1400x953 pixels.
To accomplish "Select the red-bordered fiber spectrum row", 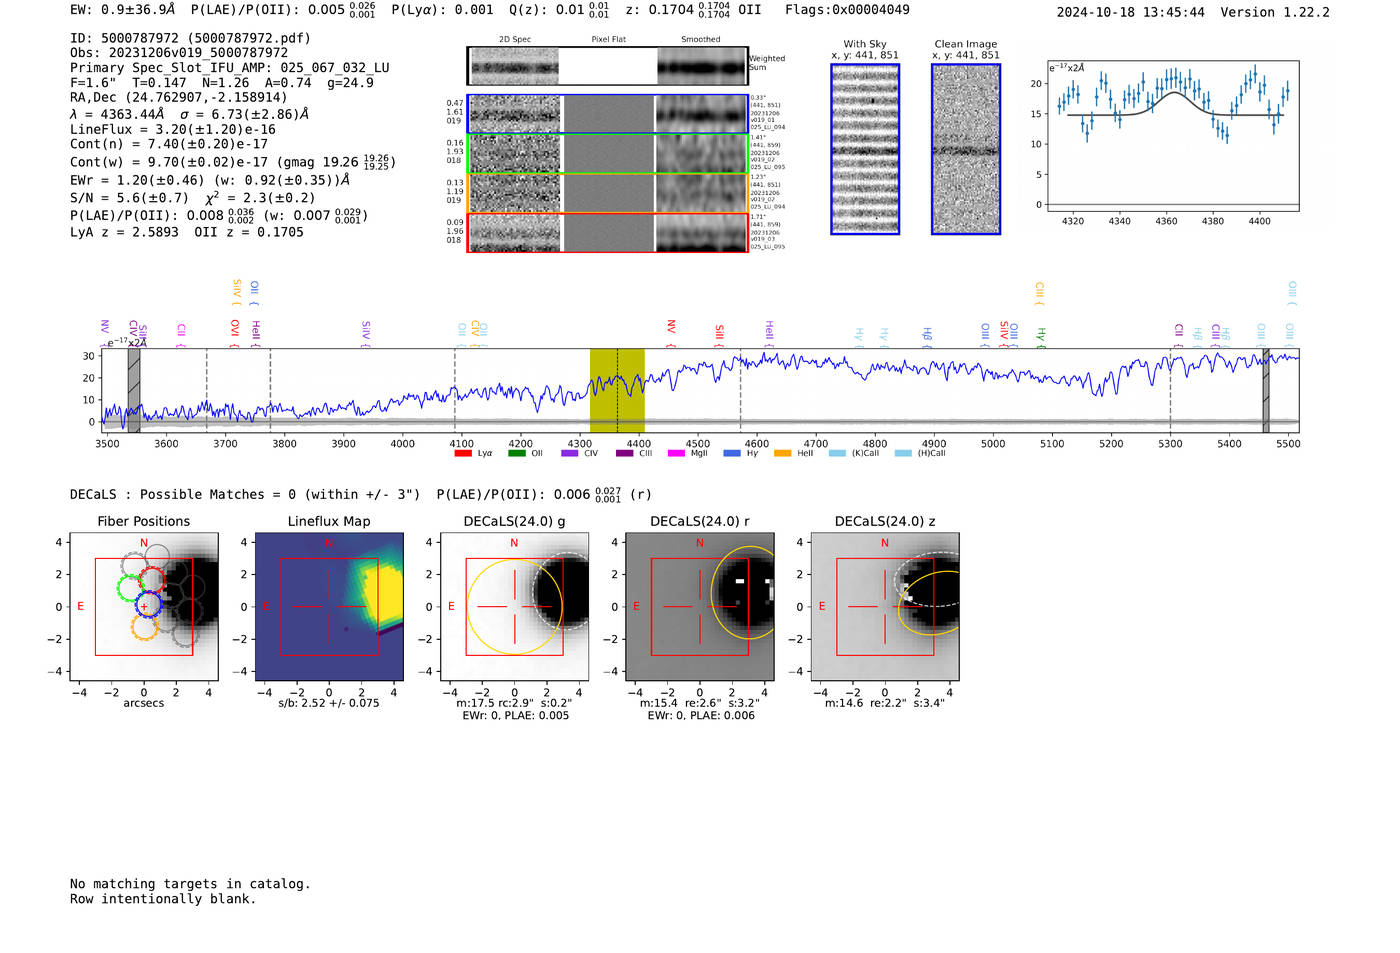I will [608, 232].
